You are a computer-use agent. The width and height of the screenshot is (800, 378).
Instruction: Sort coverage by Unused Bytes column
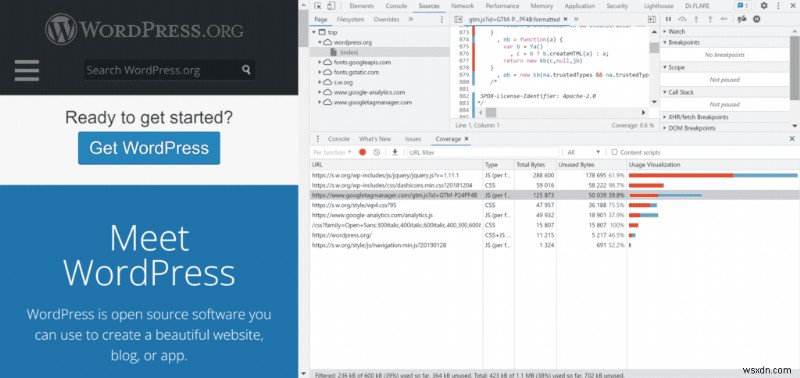pyautogui.click(x=591, y=165)
